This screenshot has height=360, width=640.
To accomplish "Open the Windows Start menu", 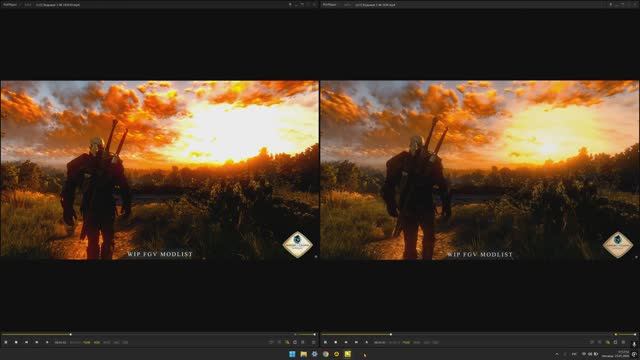I will pyautogui.click(x=292, y=354).
